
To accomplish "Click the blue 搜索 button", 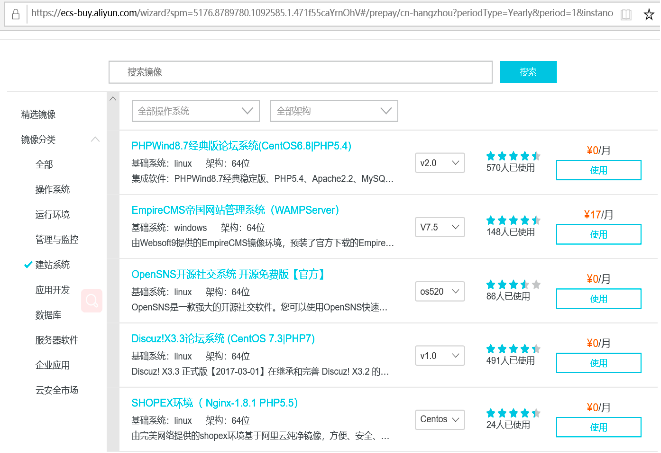I will pos(528,72).
